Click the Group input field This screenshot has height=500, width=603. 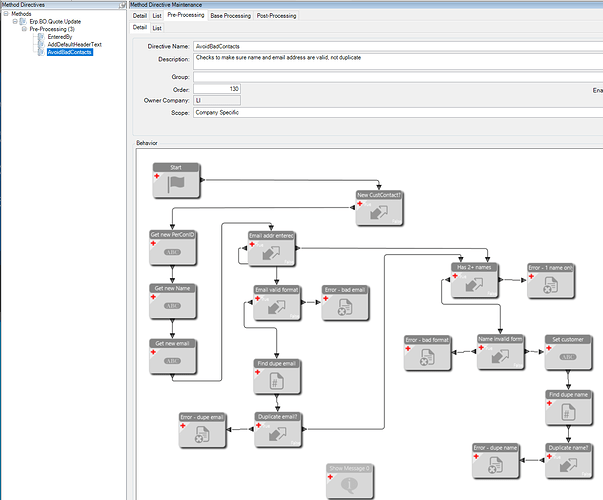click(398, 77)
